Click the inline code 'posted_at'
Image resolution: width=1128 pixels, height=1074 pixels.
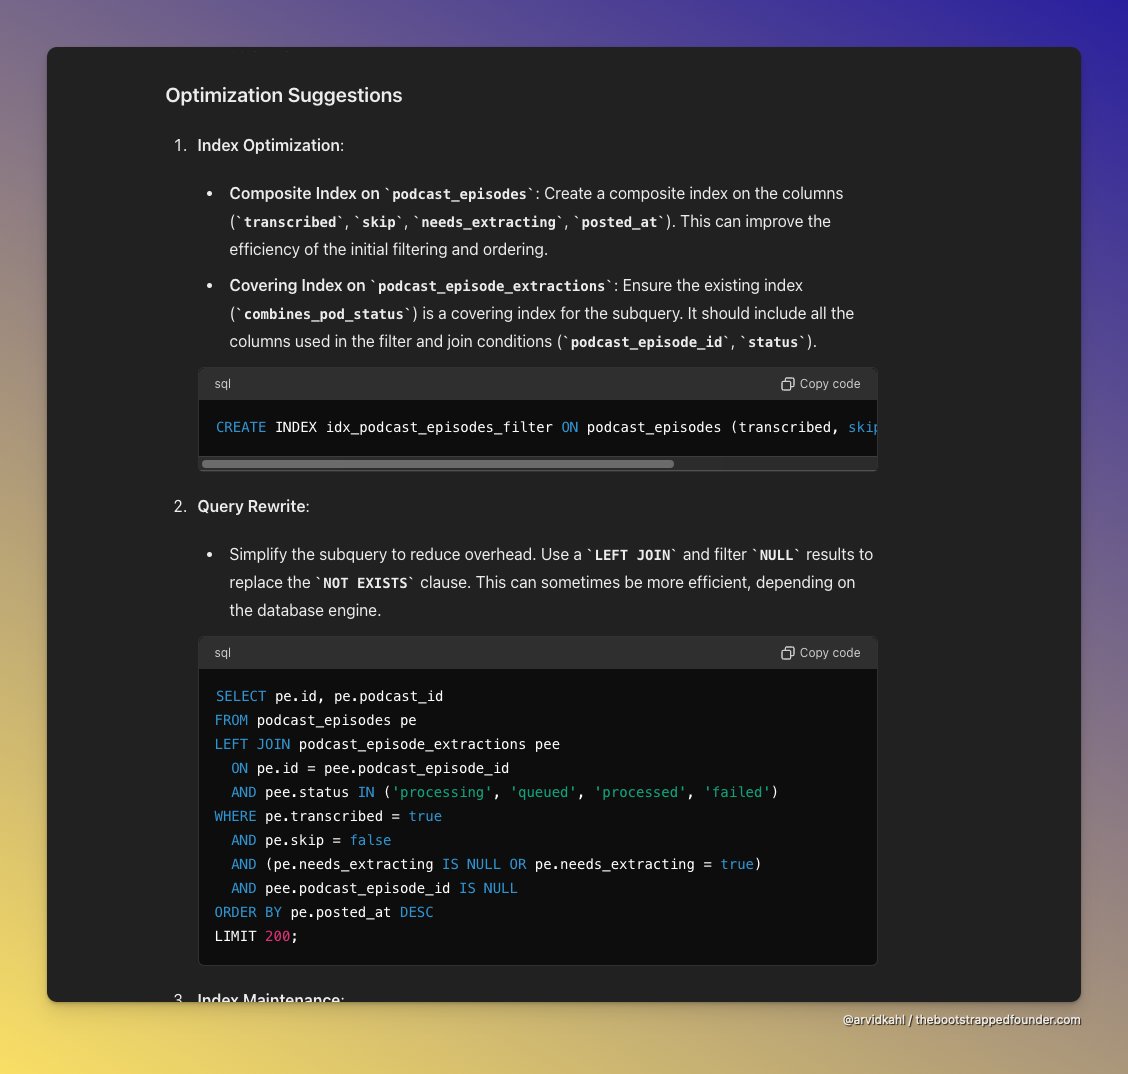pos(619,222)
